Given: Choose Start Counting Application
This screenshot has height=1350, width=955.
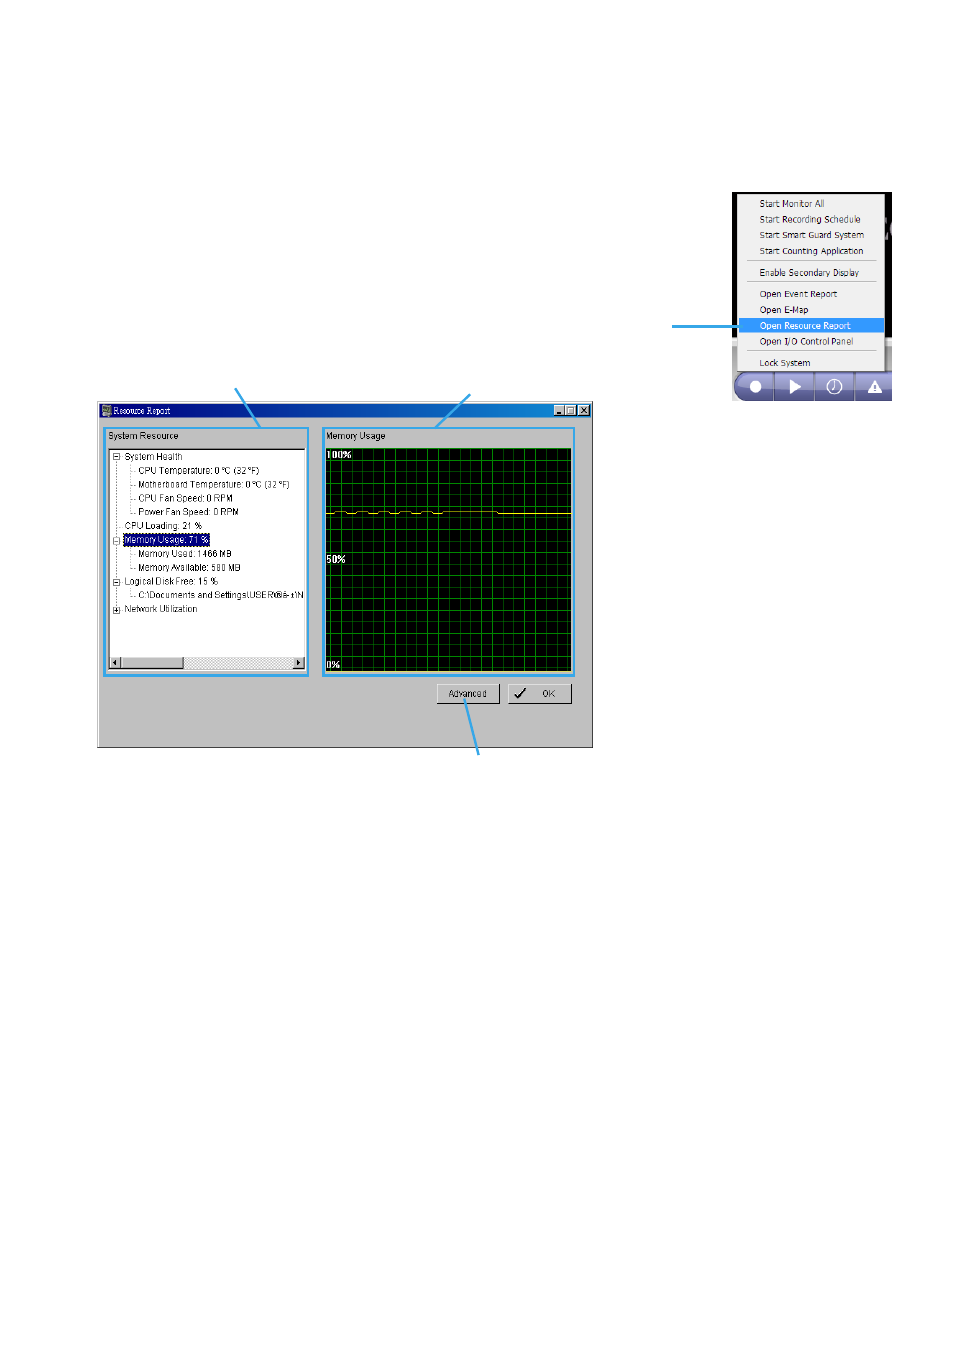Looking at the screenshot, I should [811, 251].
